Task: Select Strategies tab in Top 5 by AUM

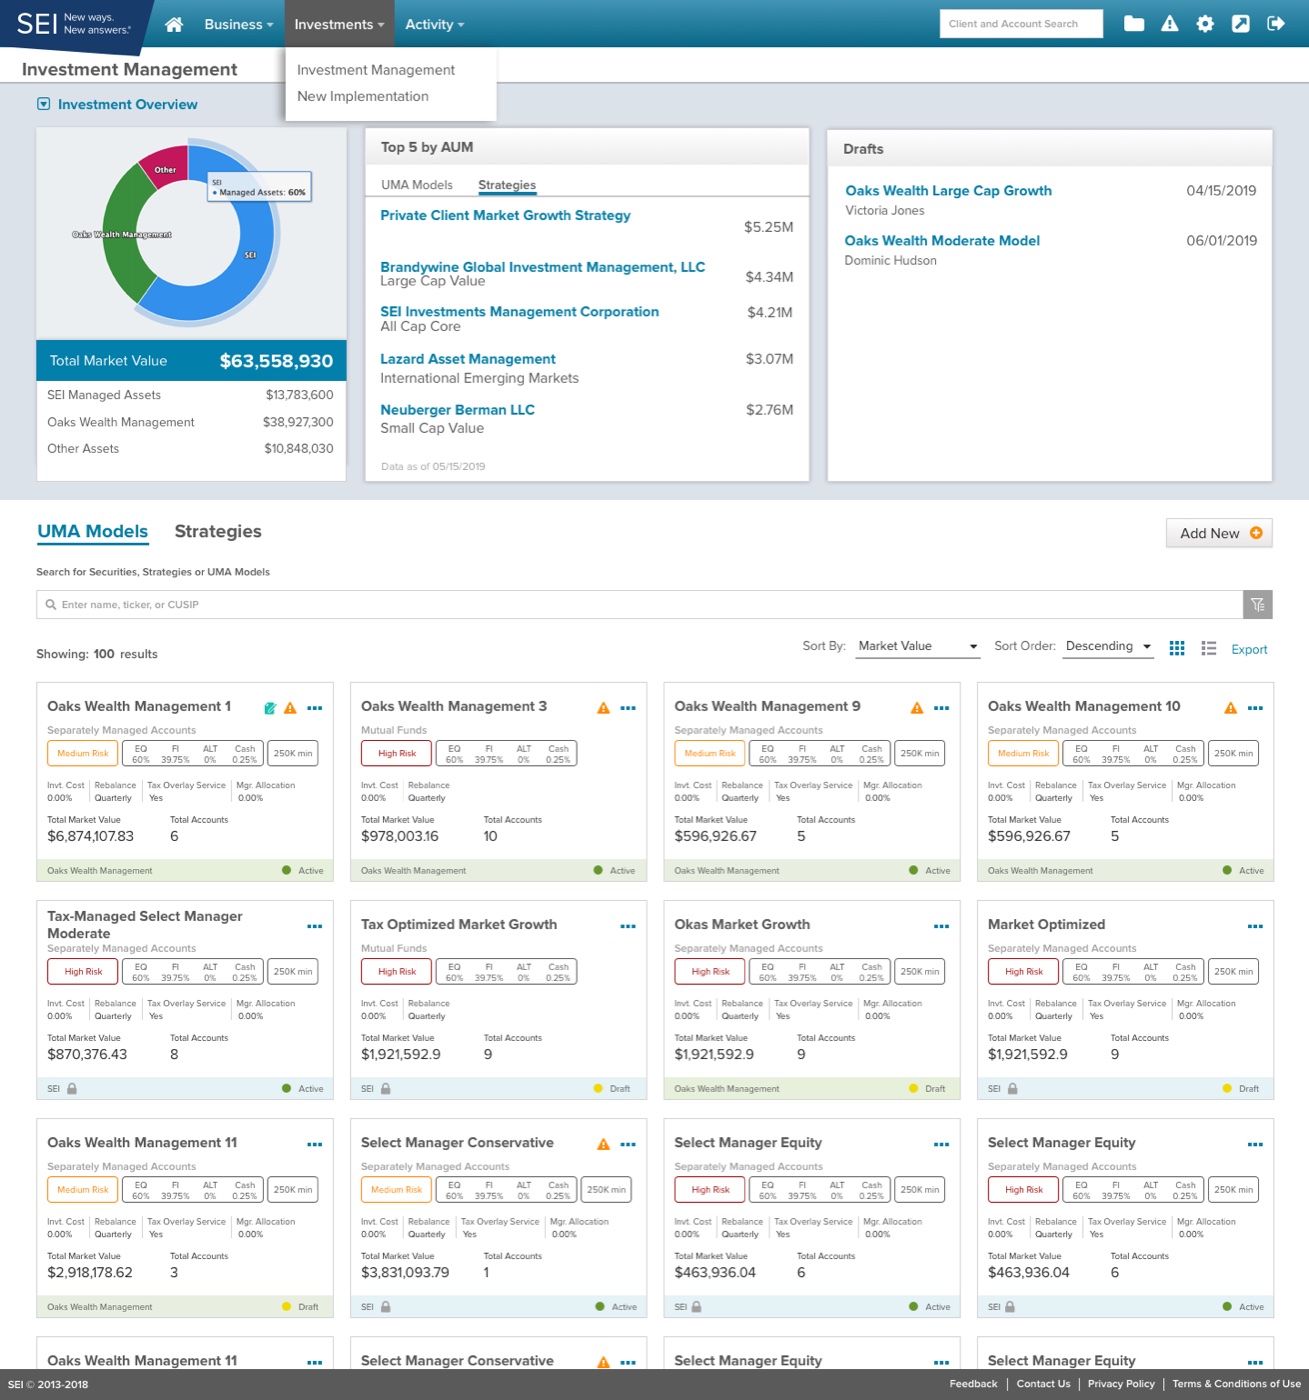Action: tap(507, 185)
